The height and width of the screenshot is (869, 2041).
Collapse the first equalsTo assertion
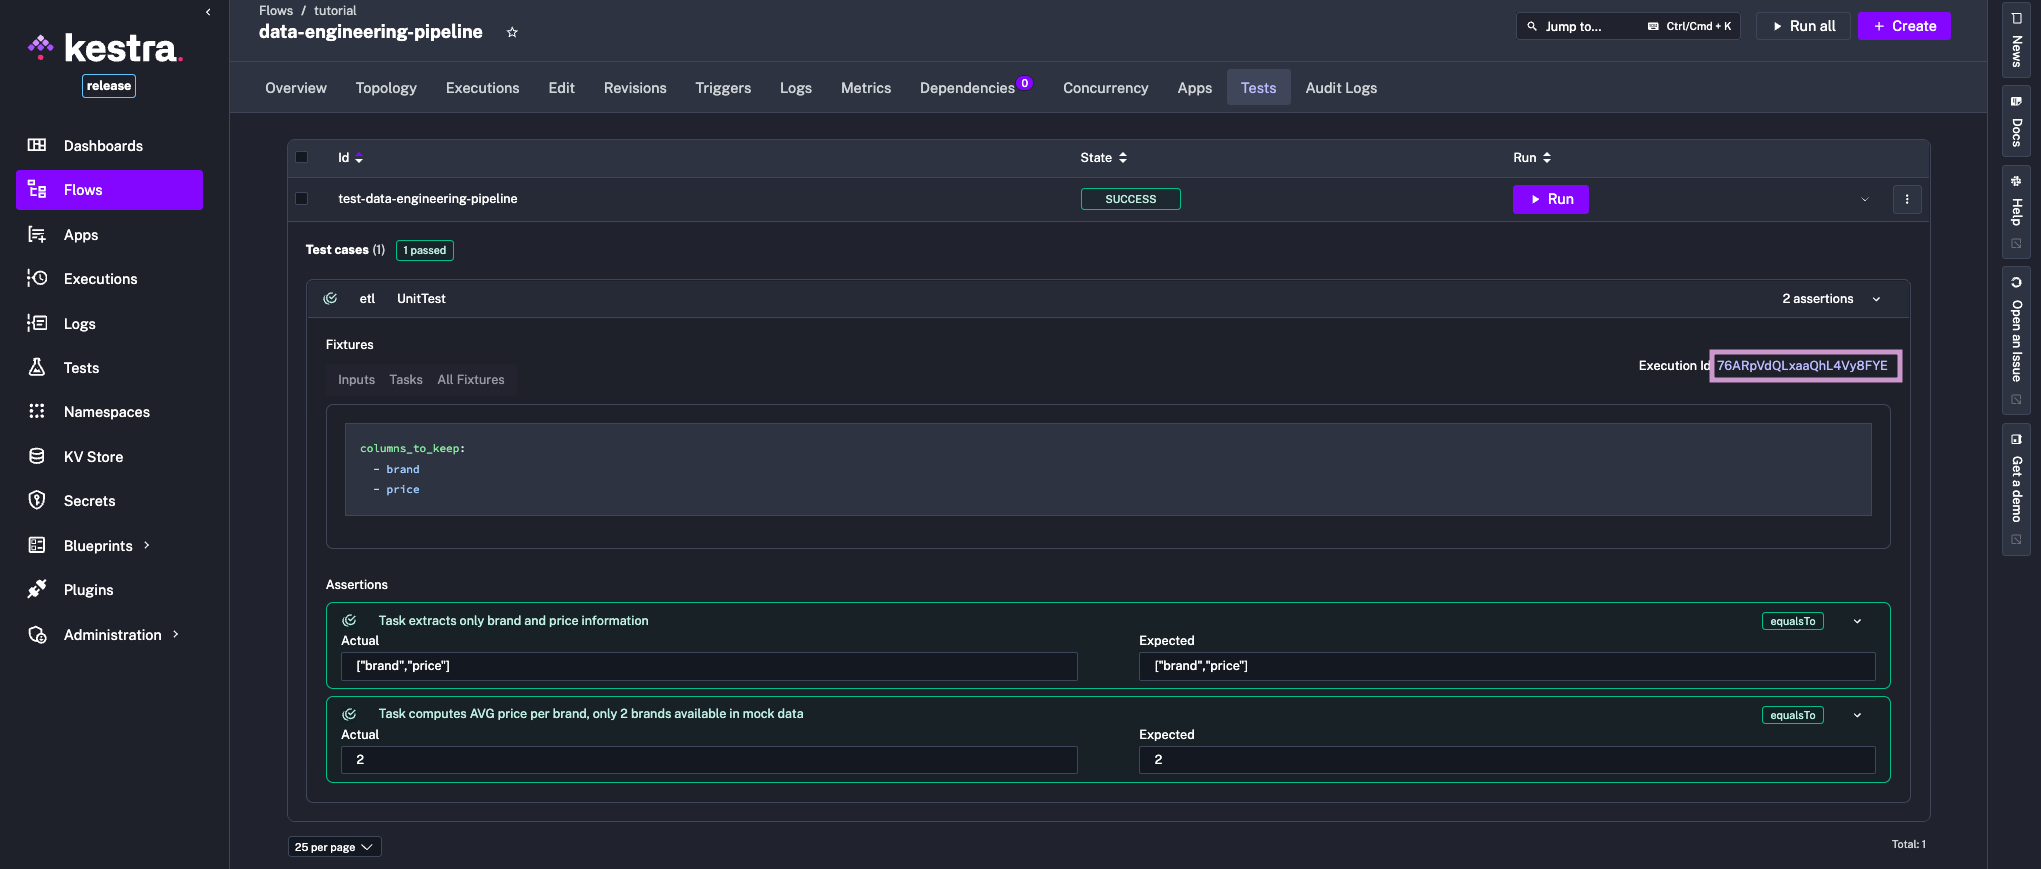pyautogui.click(x=1857, y=621)
